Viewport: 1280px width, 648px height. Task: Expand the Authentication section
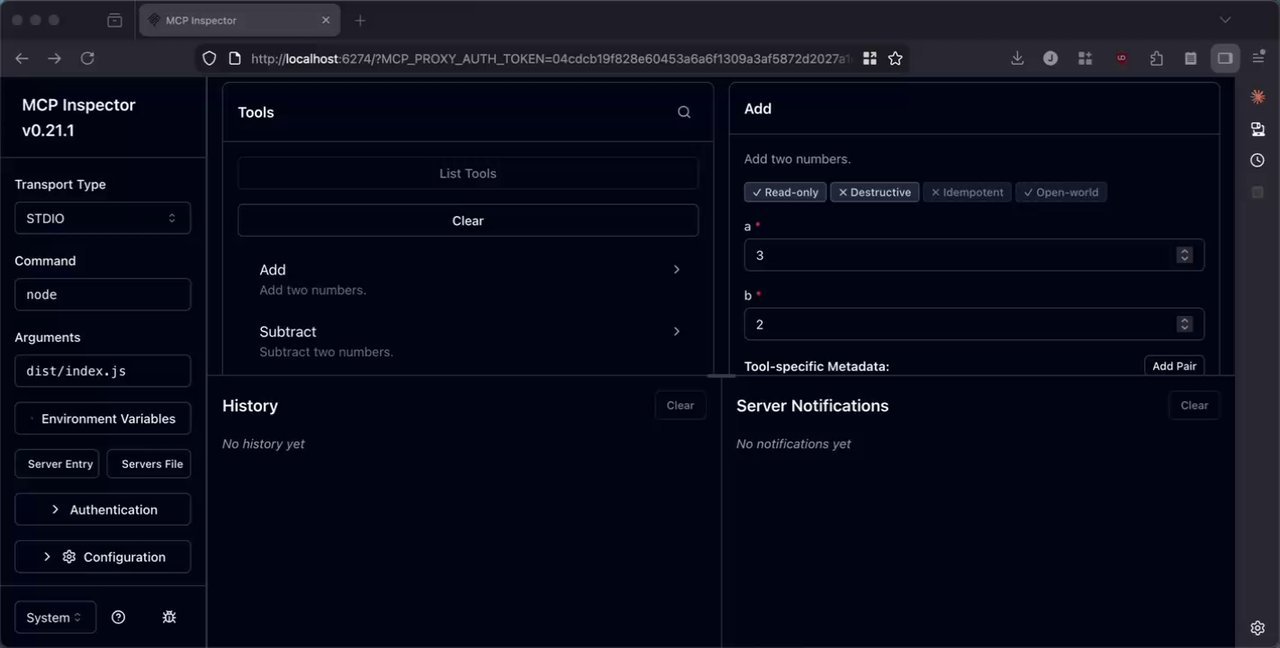coord(102,509)
